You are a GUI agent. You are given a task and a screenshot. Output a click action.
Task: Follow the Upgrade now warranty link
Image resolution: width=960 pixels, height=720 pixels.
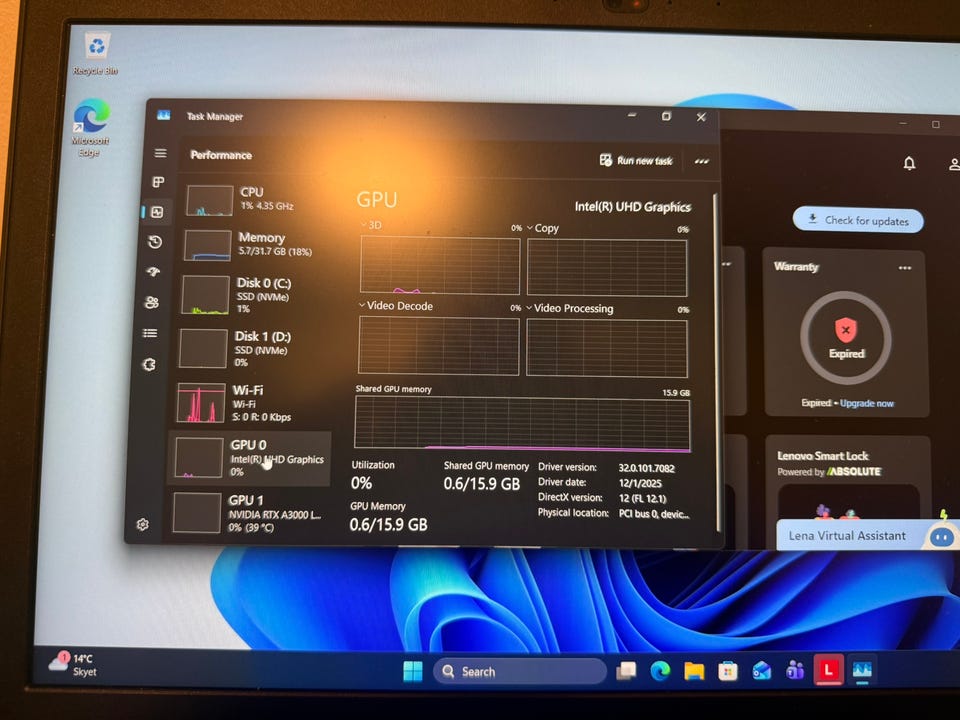tap(866, 403)
